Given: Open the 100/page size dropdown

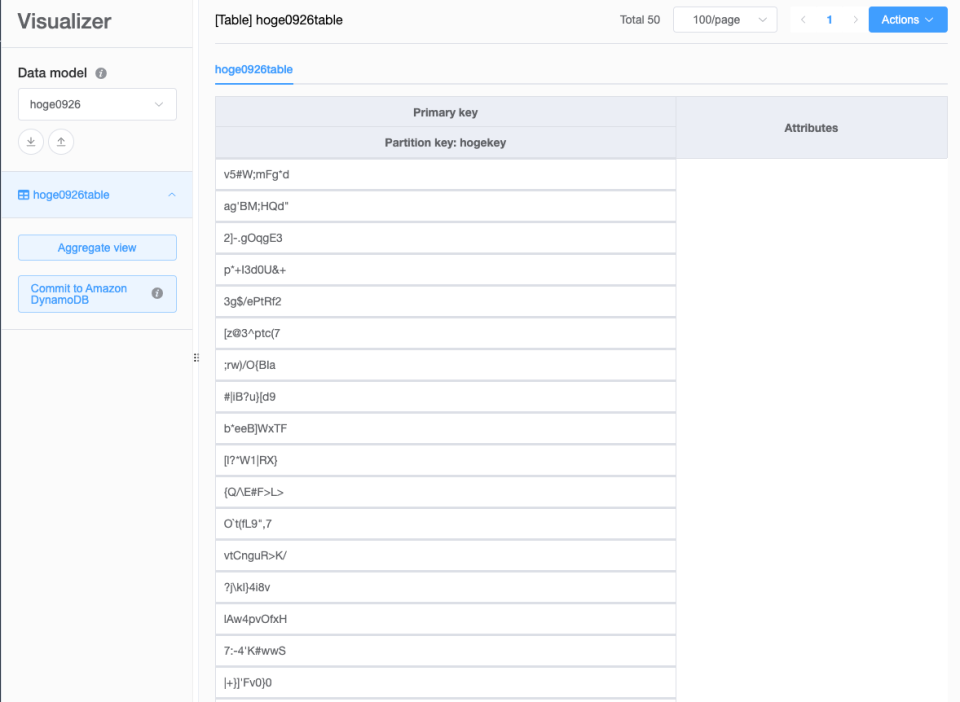Looking at the screenshot, I should 725,20.
